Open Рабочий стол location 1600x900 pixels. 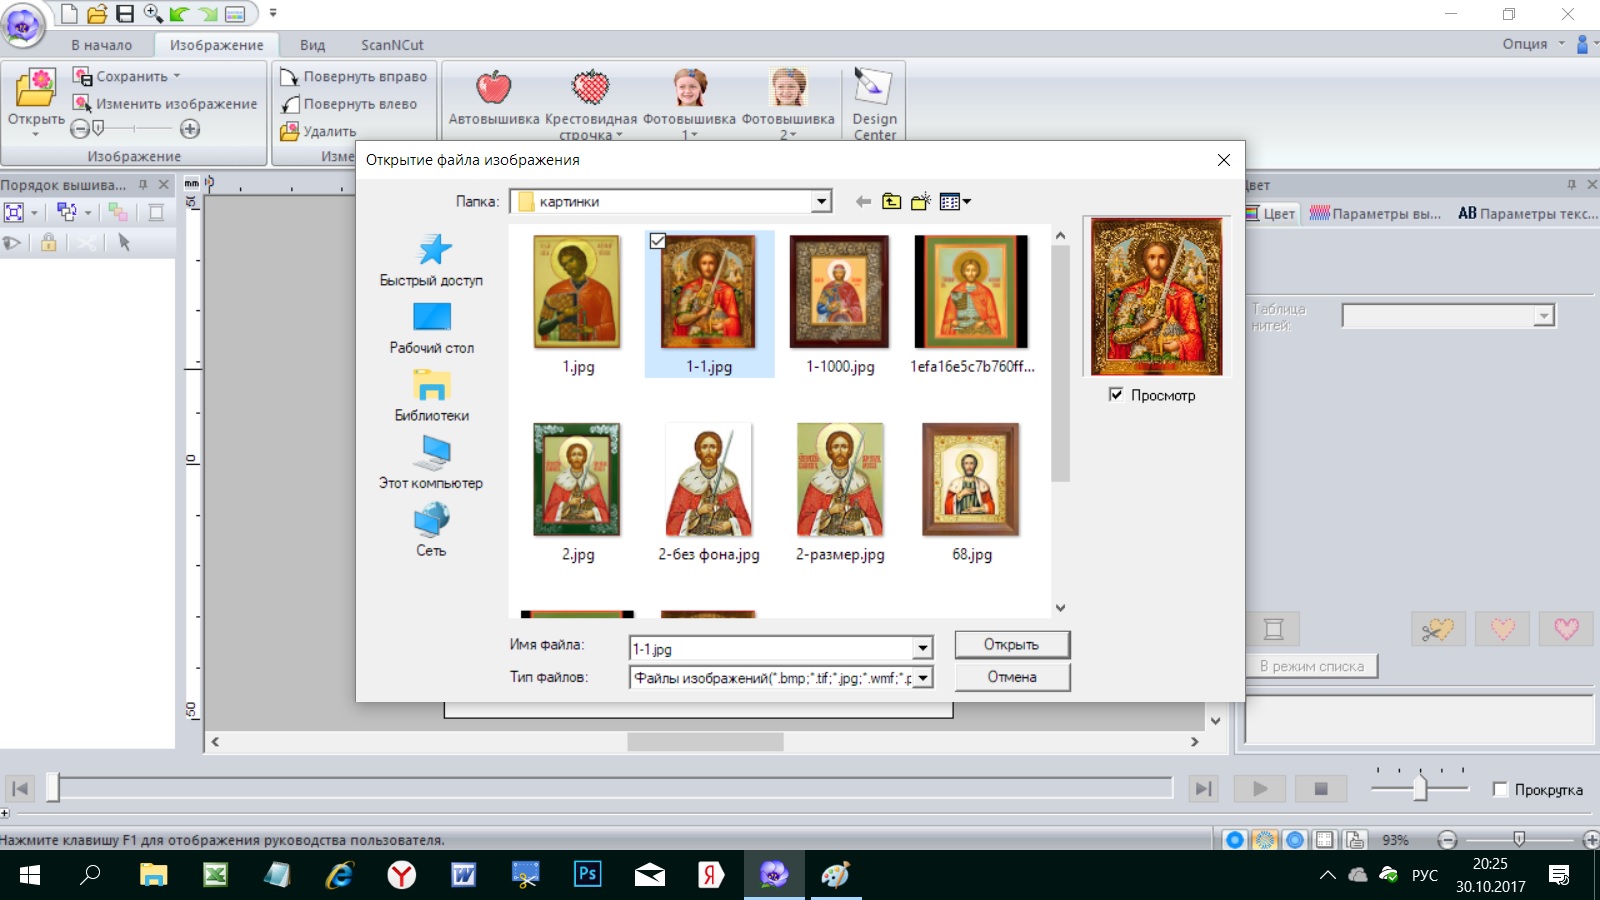tap(431, 328)
